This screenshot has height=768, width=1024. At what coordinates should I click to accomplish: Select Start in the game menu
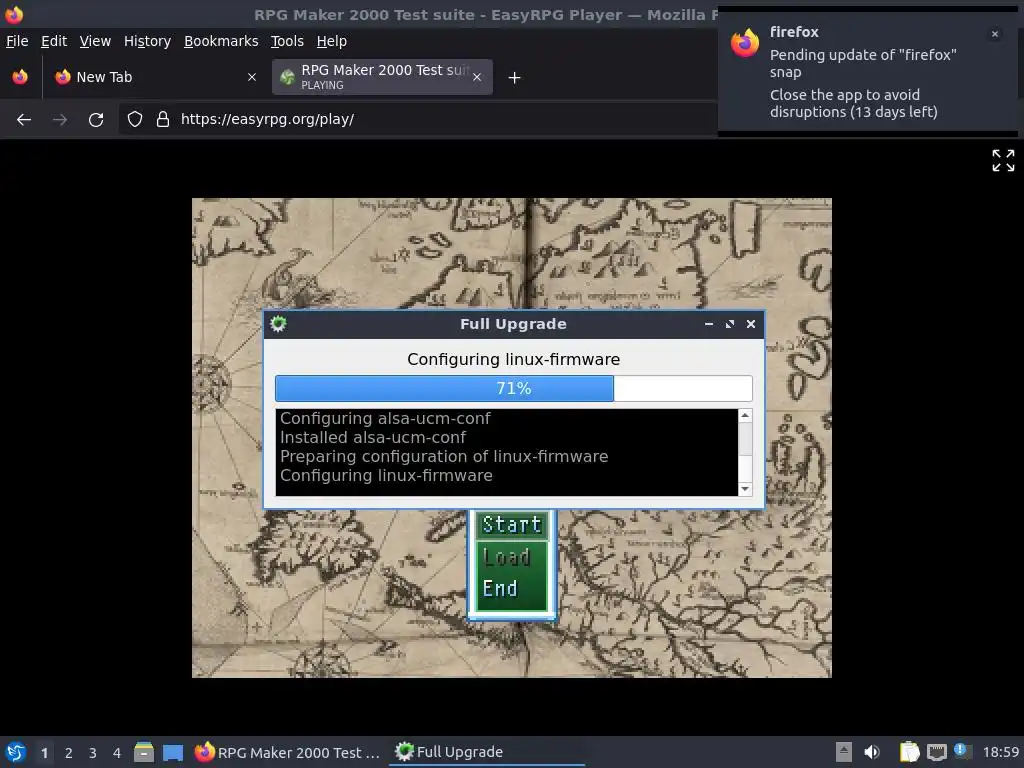point(512,525)
